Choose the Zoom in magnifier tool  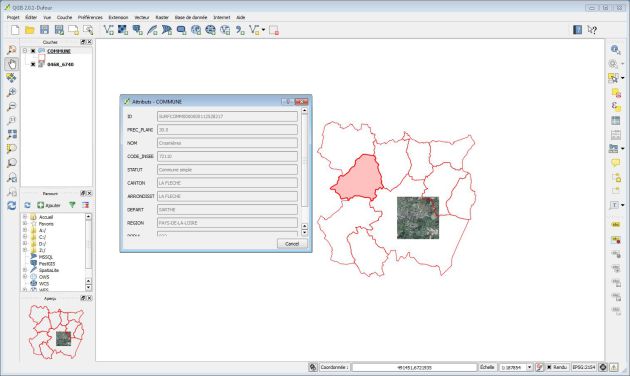coord(12,92)
